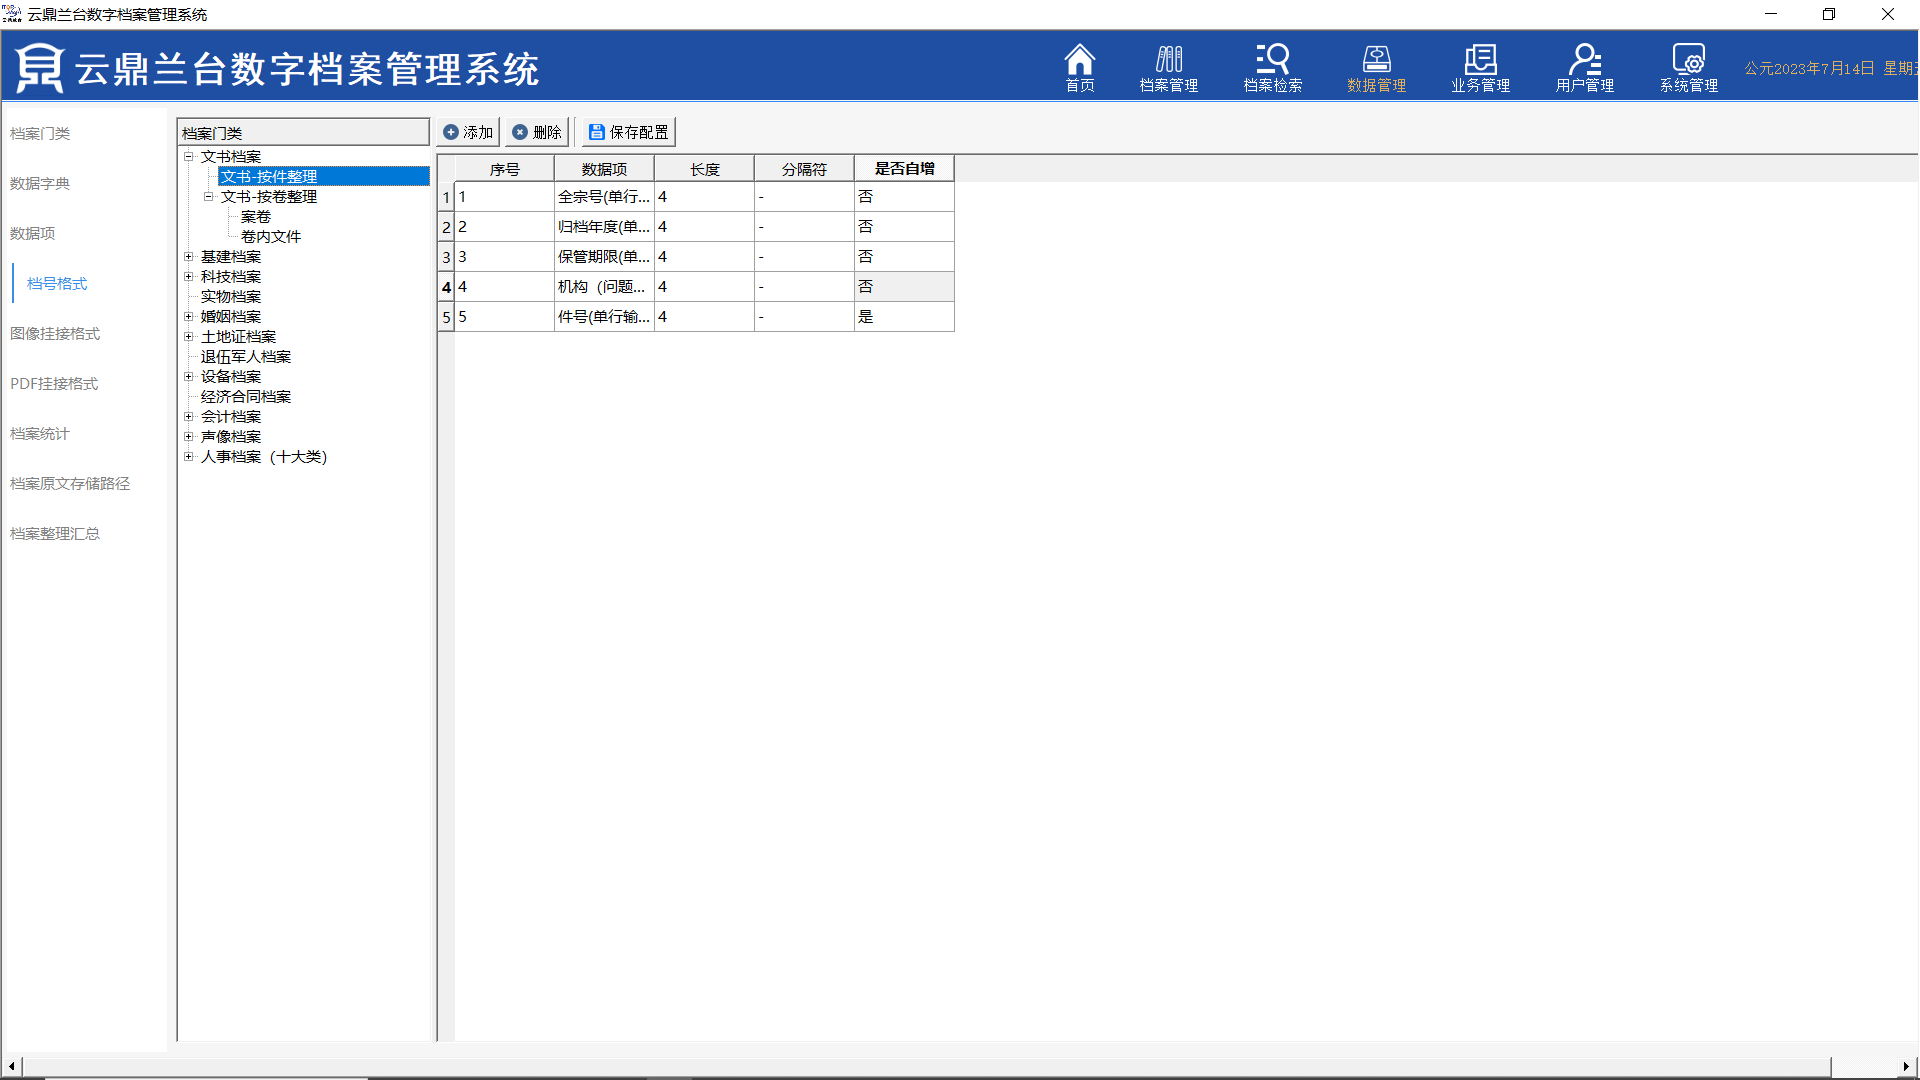Expand the 基建档案 tree node

point(188,257)
